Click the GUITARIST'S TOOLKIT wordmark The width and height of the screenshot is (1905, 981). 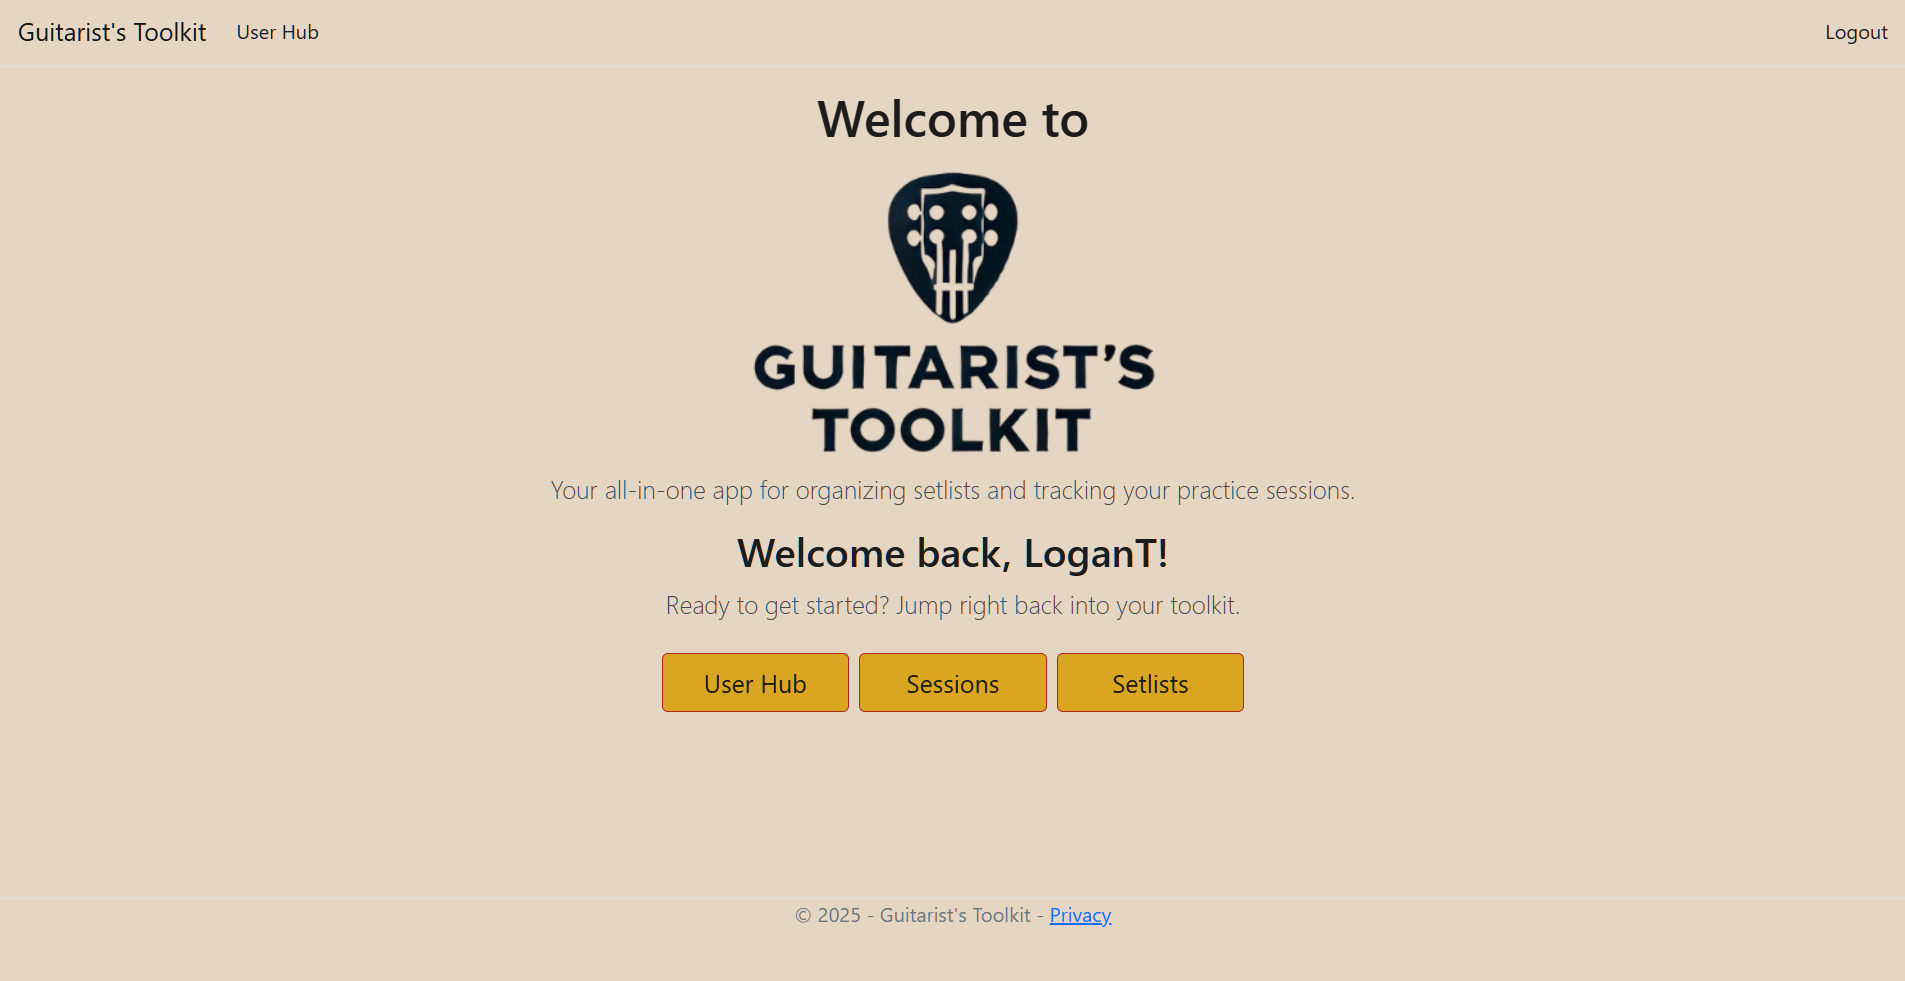(x=951, y=397)
